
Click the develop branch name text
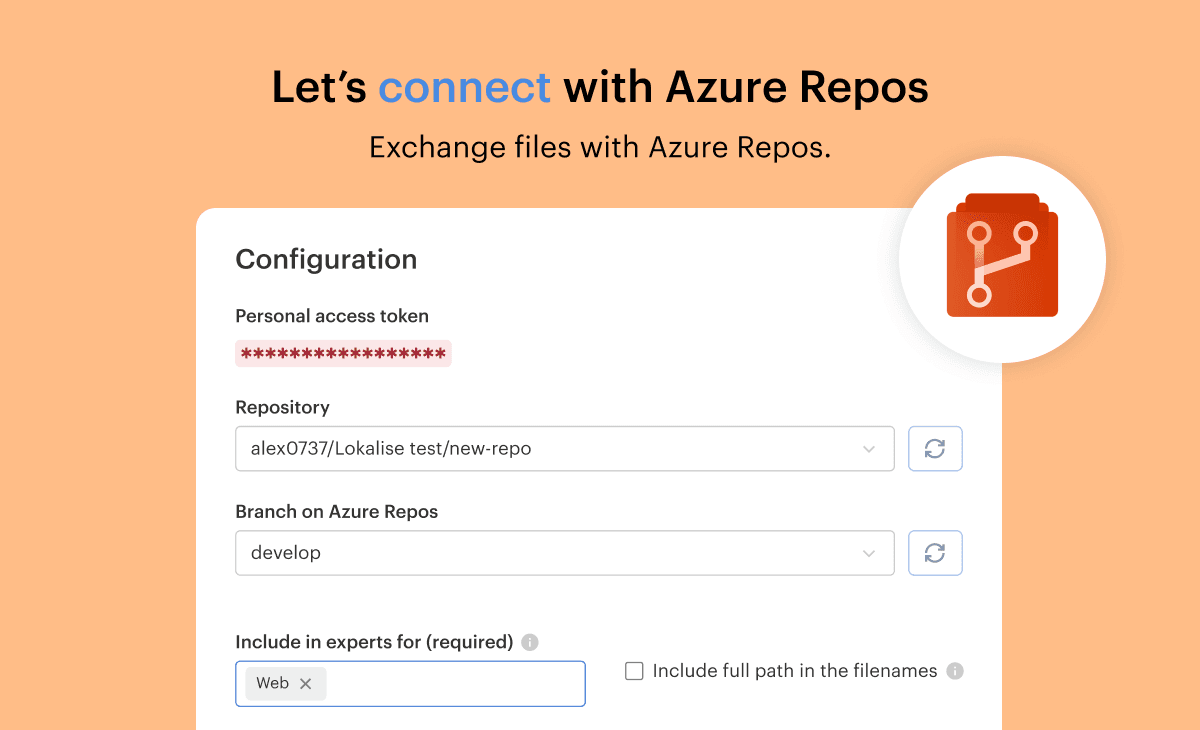pyautogui.click(x=286, y=553)
